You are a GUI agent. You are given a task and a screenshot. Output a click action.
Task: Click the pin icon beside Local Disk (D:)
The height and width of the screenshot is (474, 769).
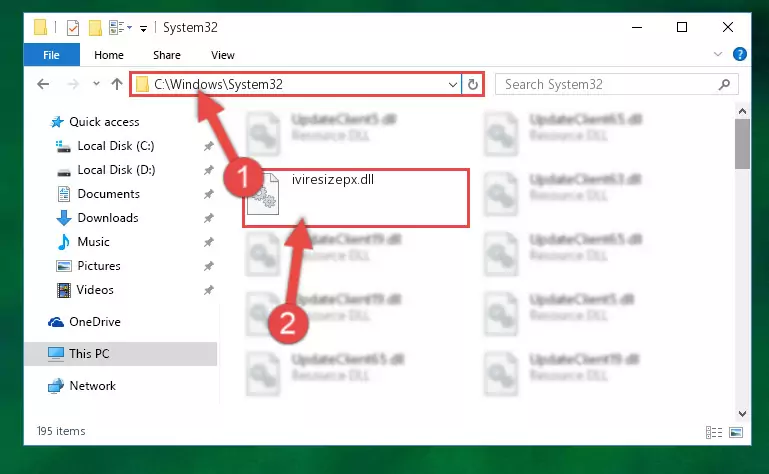pos(208,170)
